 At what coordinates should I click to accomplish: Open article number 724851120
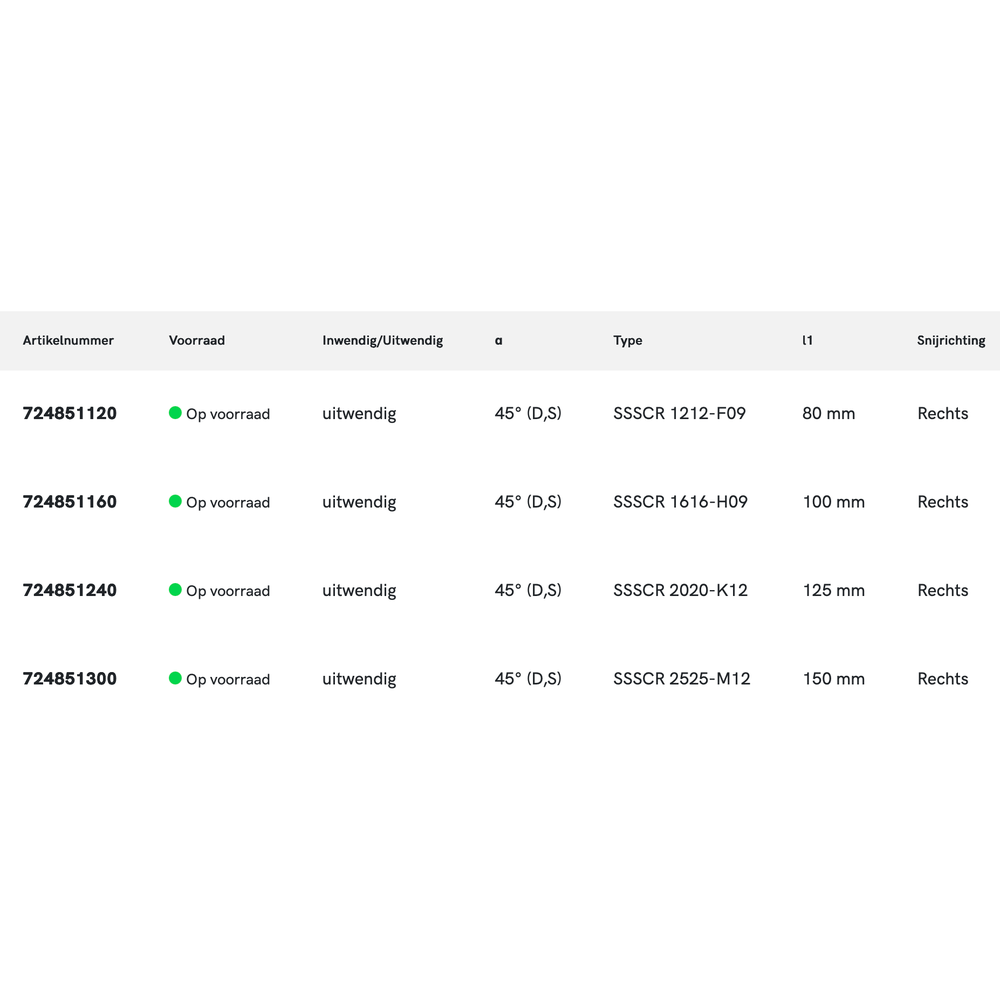click(70, 414)
